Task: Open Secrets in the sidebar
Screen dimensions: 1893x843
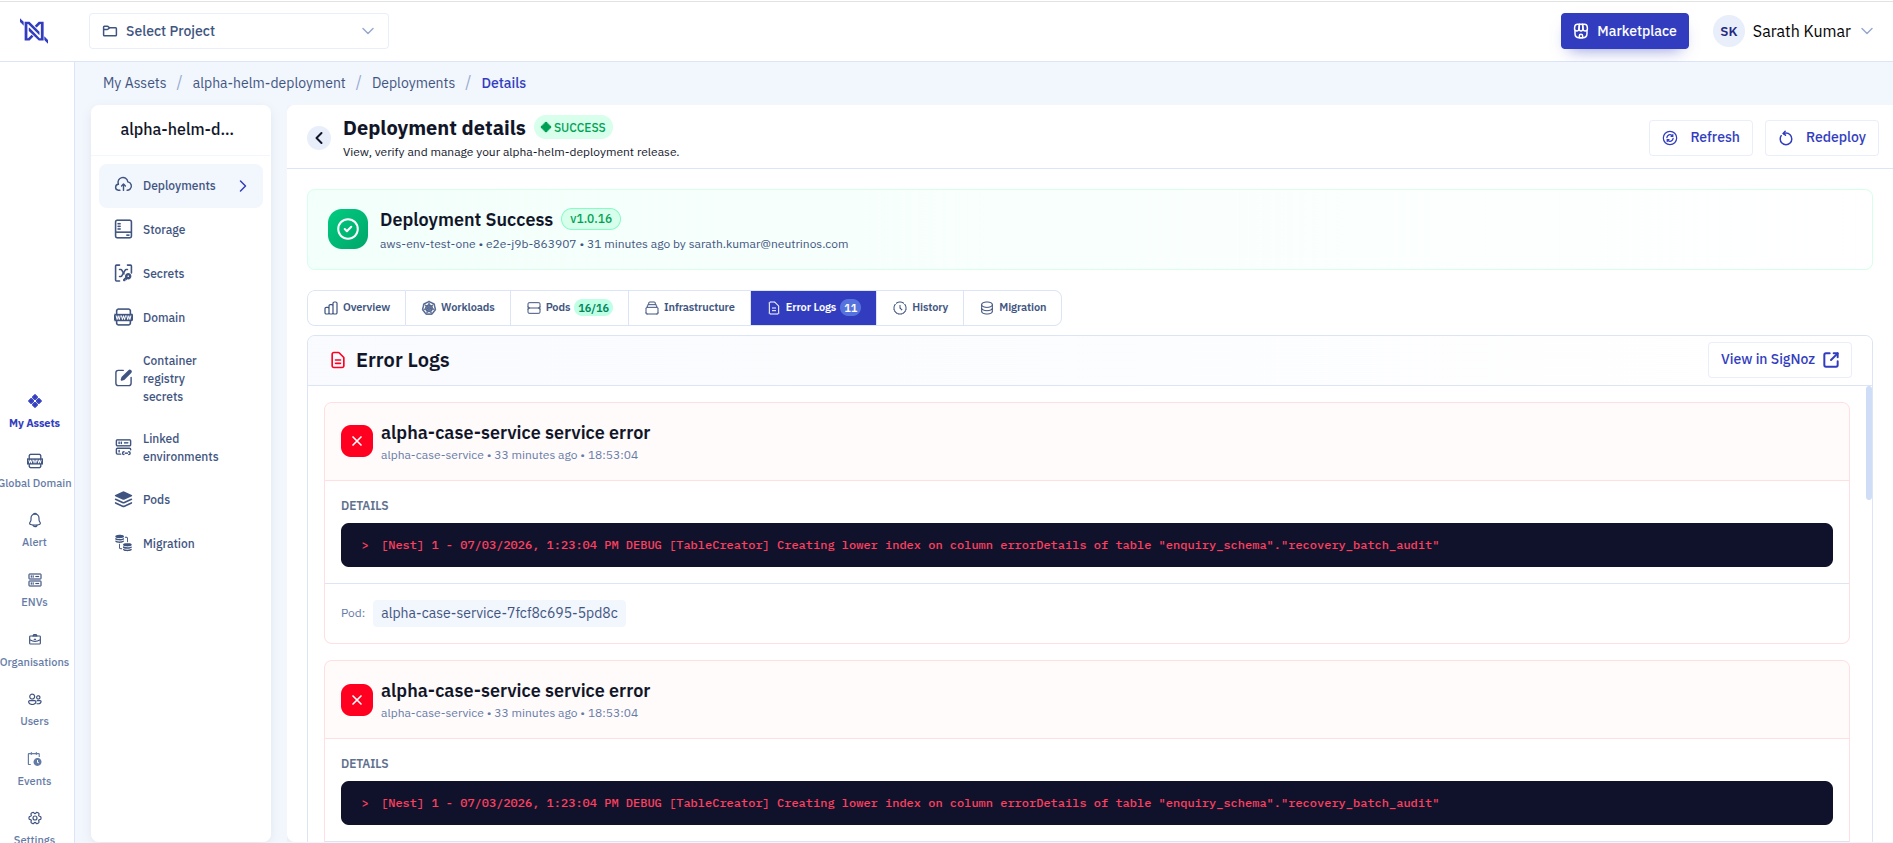Action: point(181,274)
